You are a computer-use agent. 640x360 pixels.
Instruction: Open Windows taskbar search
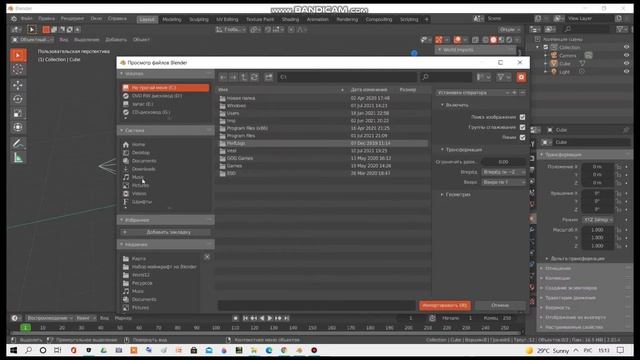[x=28, y=350]
